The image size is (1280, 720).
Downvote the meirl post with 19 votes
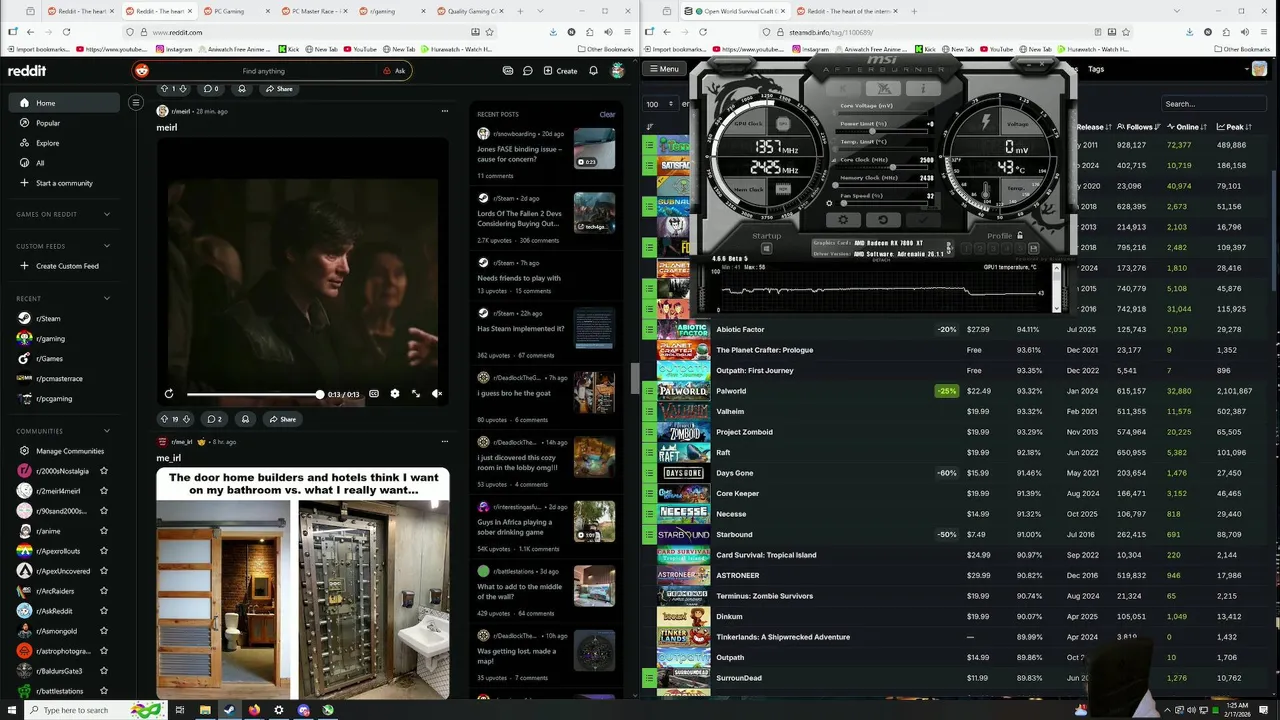(x=186, y=419)
